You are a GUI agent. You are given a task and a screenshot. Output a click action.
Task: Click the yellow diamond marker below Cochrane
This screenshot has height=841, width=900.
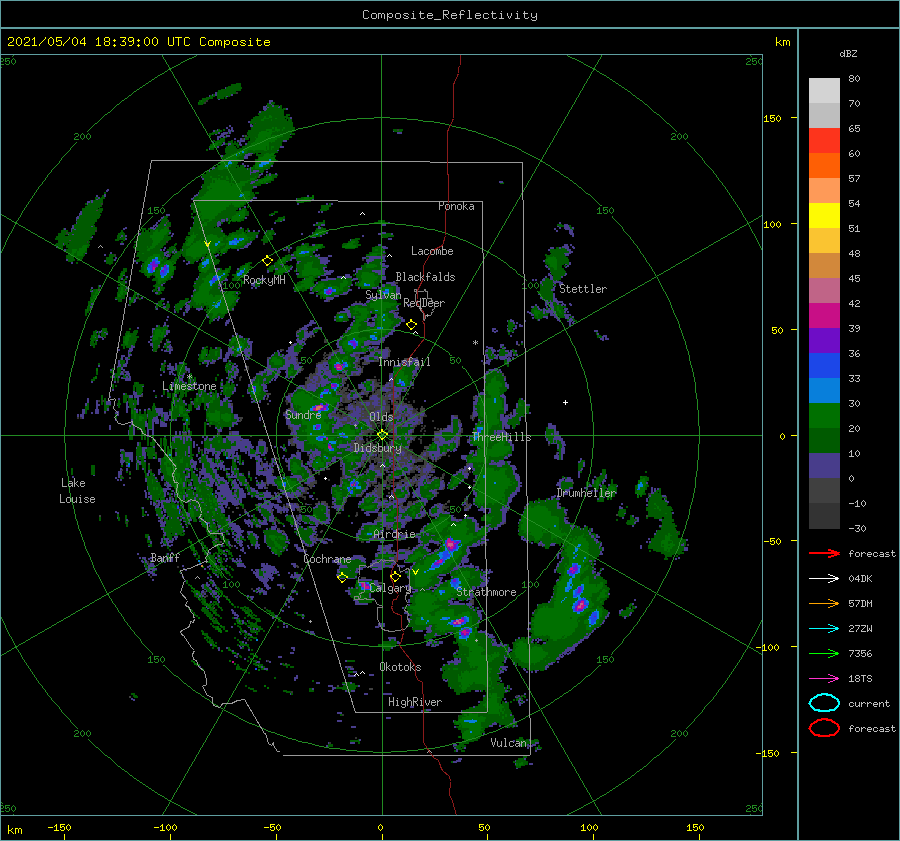(342, 577)
